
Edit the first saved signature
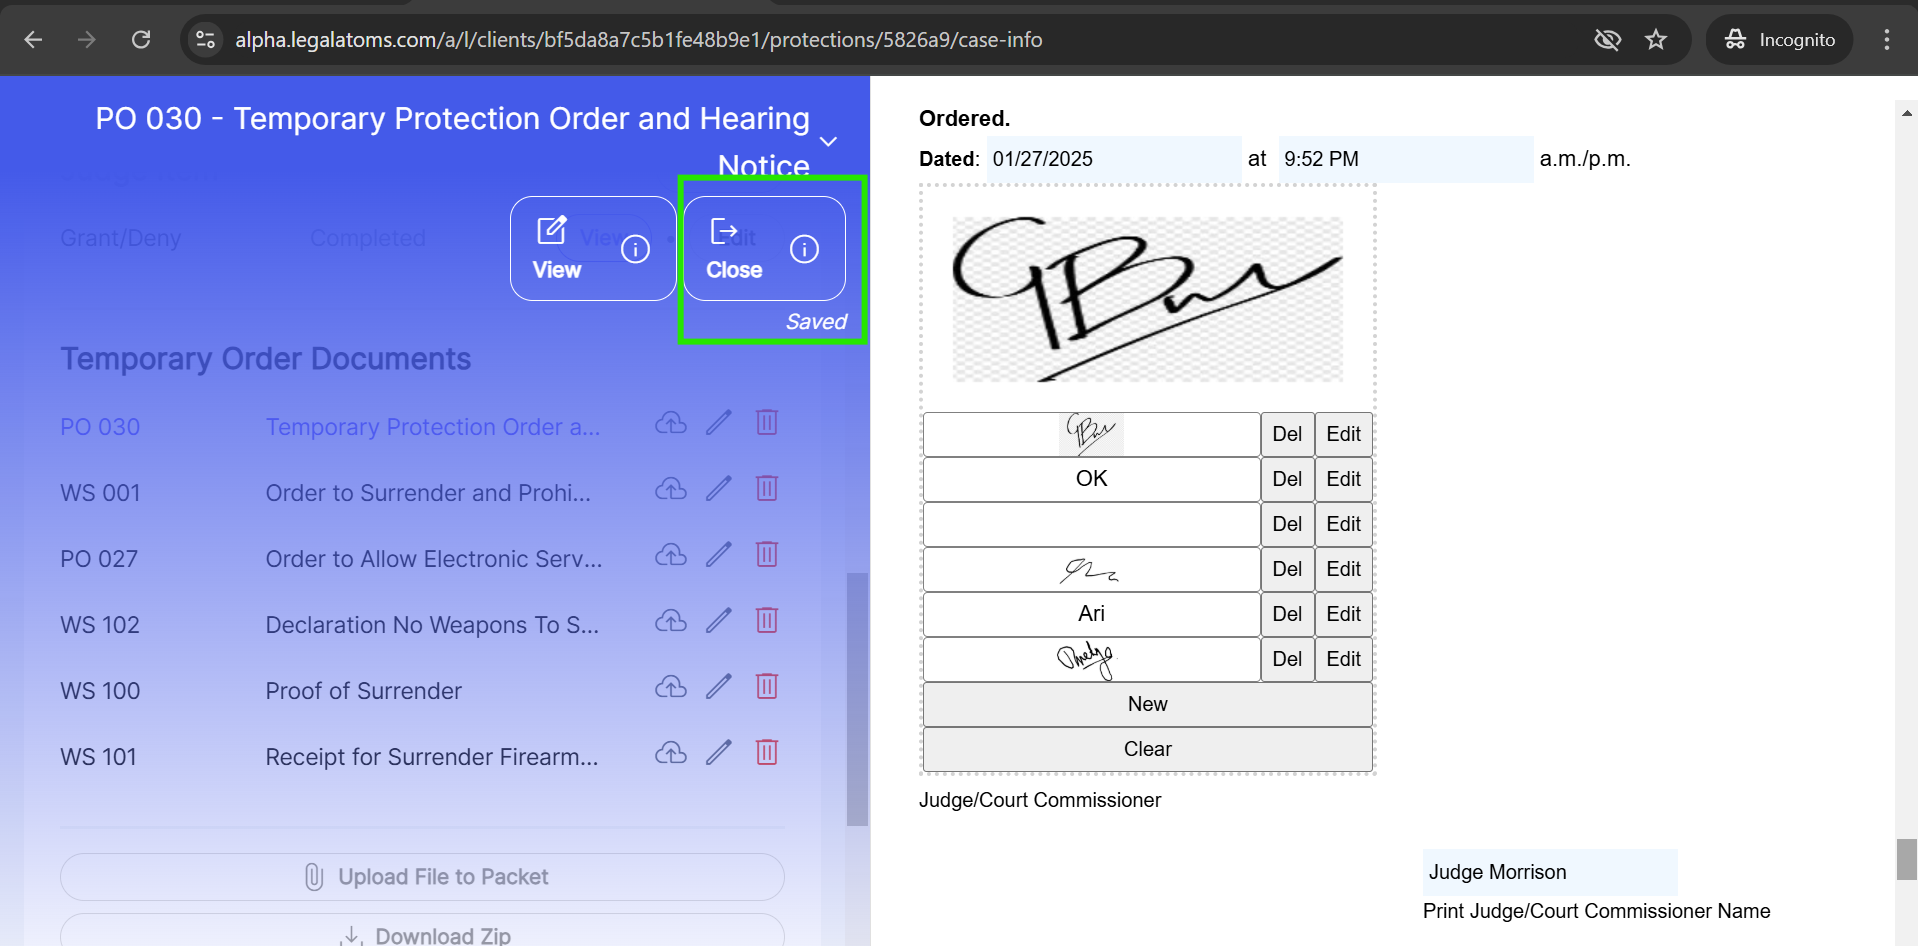(1343, 434)
